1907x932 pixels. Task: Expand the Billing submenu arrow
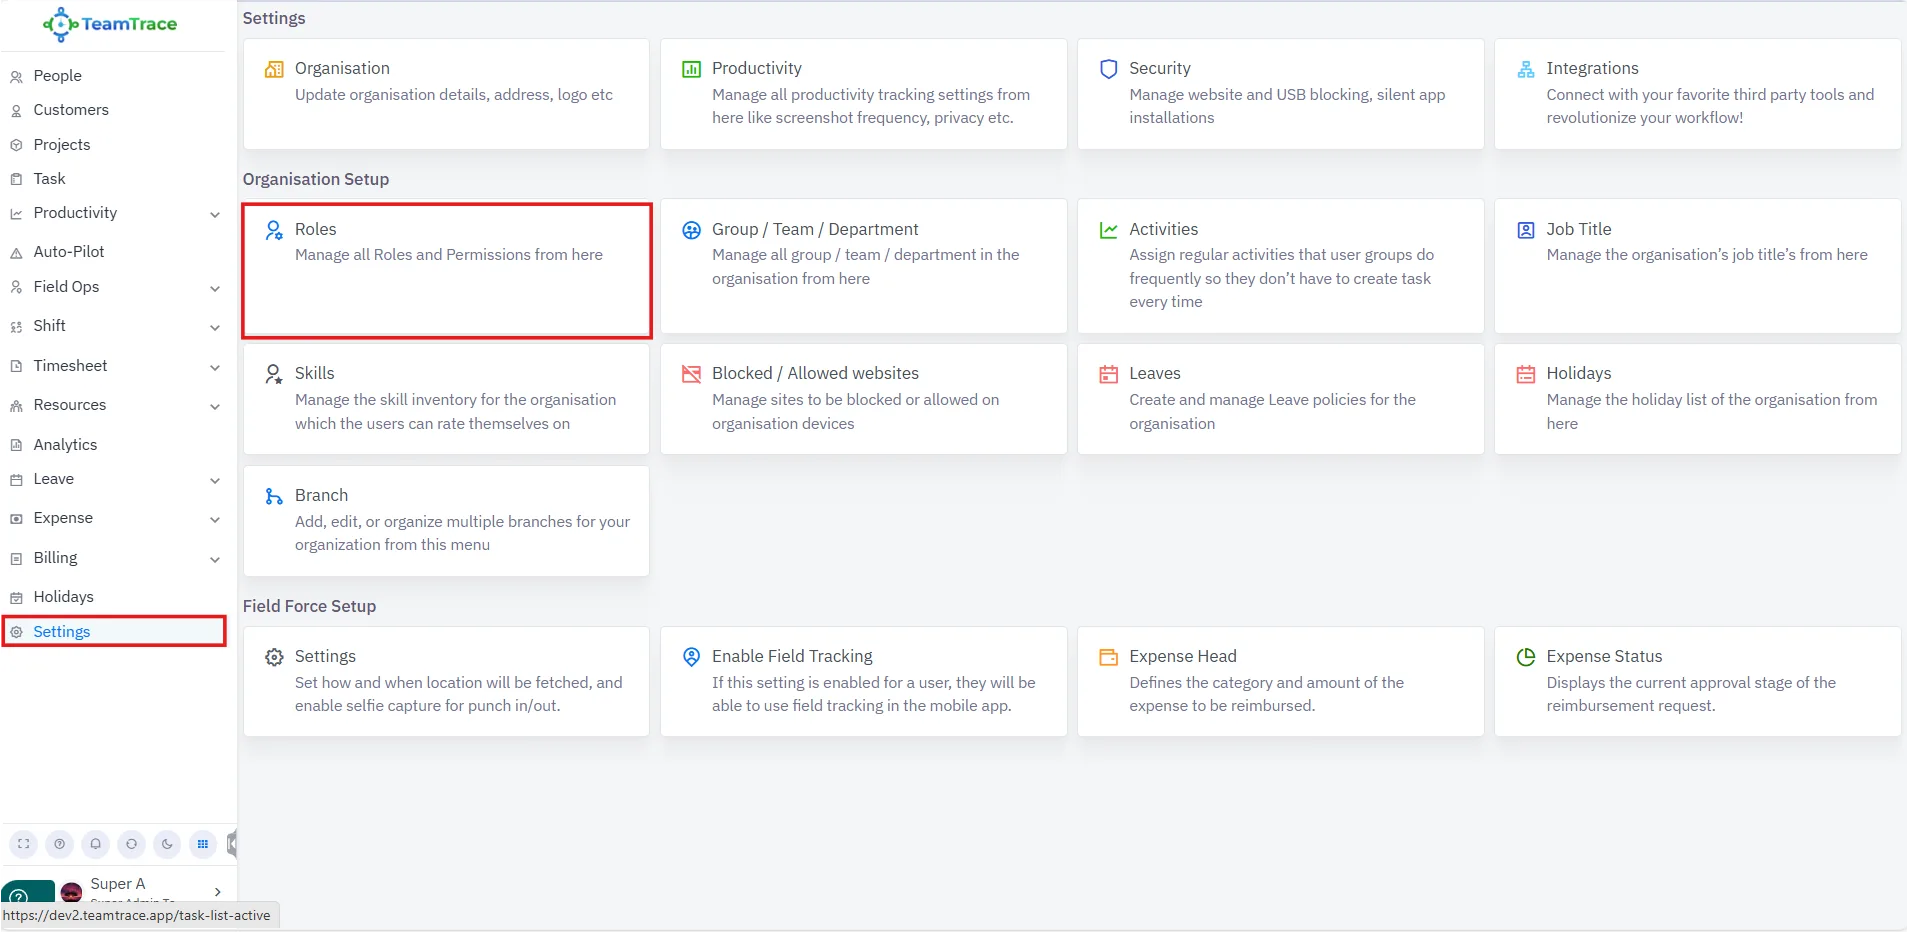215,559
